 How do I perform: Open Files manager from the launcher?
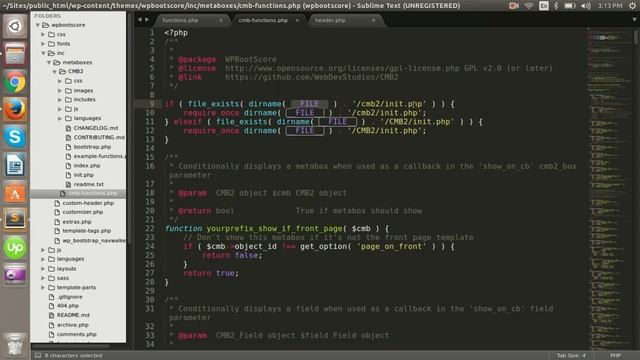(15, 53)
